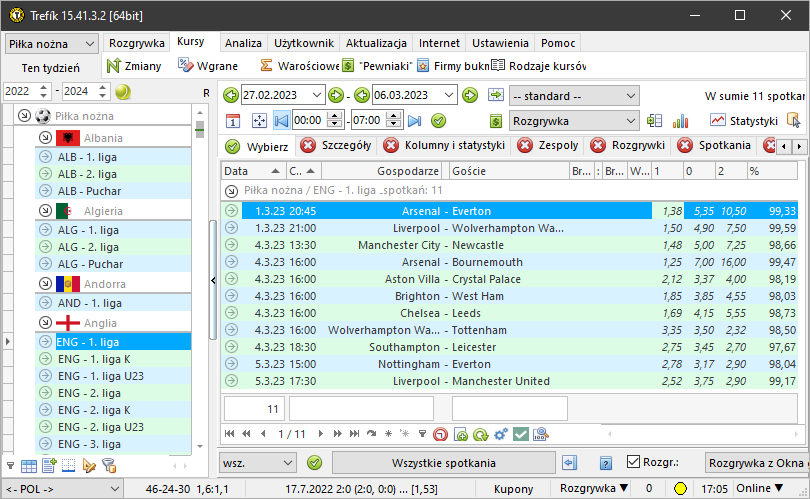Open the calendar date picker icon
The width and height of the screenshot is (810, 499).
click(233, 120)
